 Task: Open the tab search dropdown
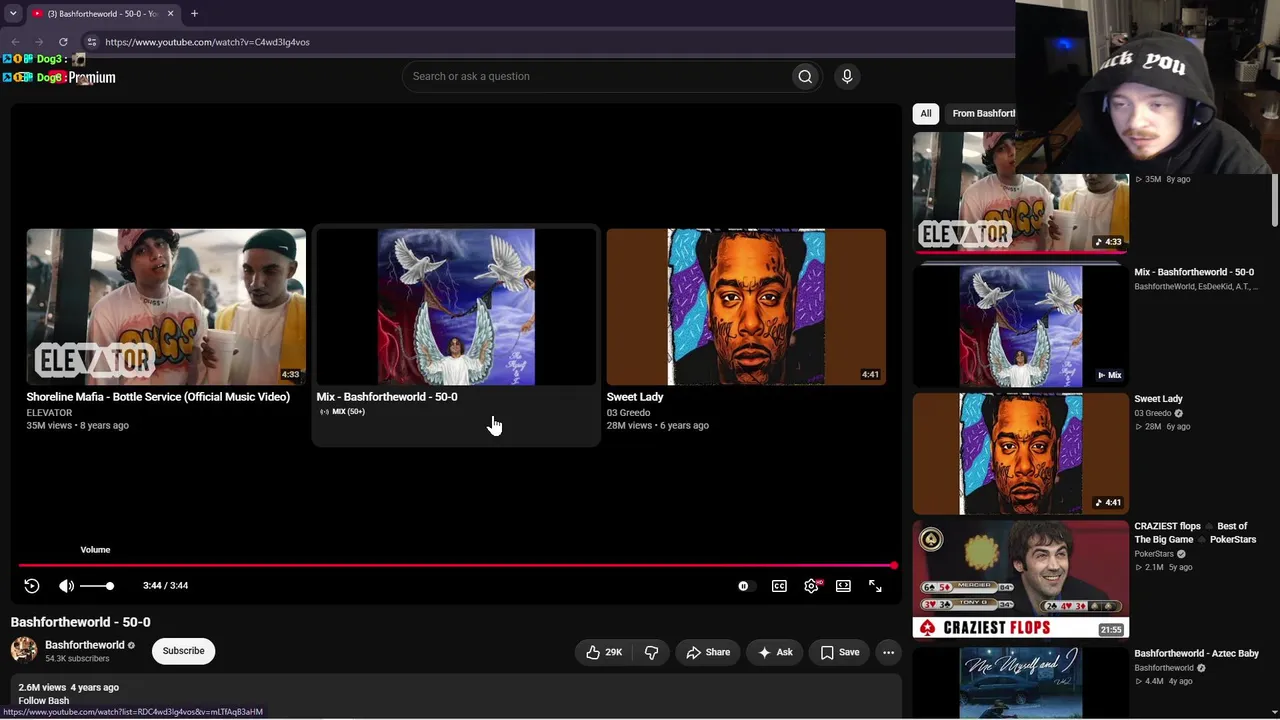click(x=13, y=14)
